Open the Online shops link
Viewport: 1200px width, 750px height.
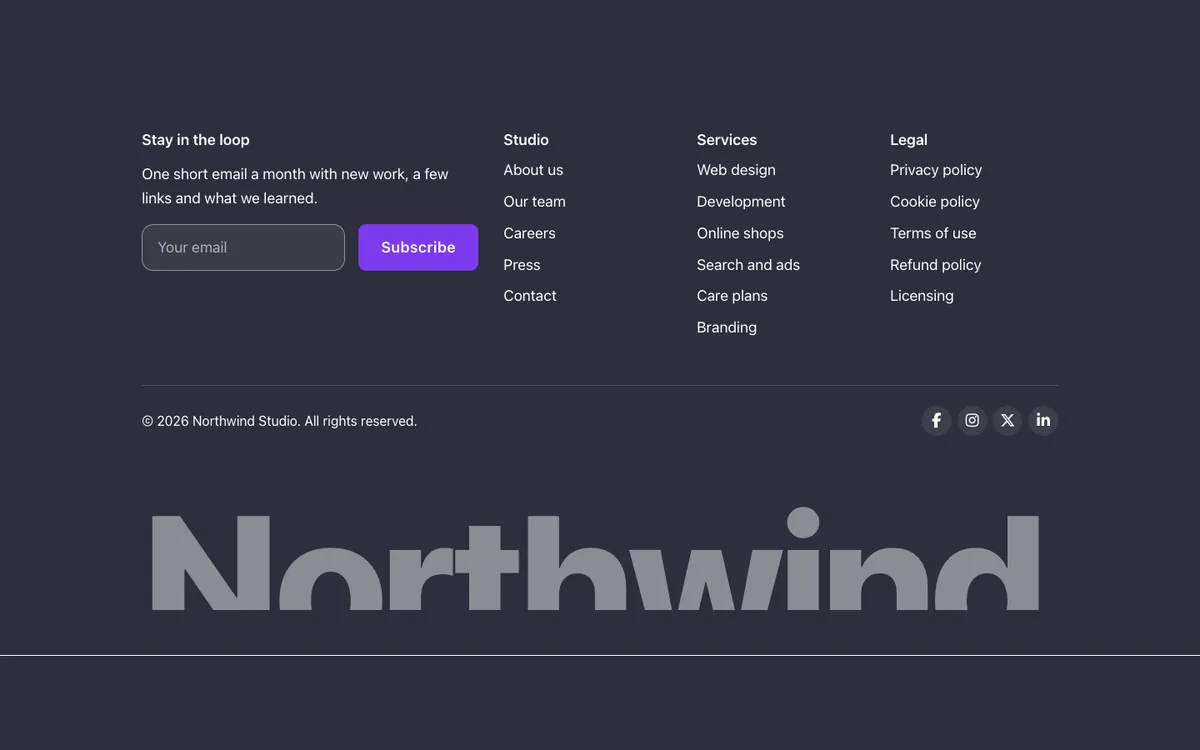coord(740,233)
